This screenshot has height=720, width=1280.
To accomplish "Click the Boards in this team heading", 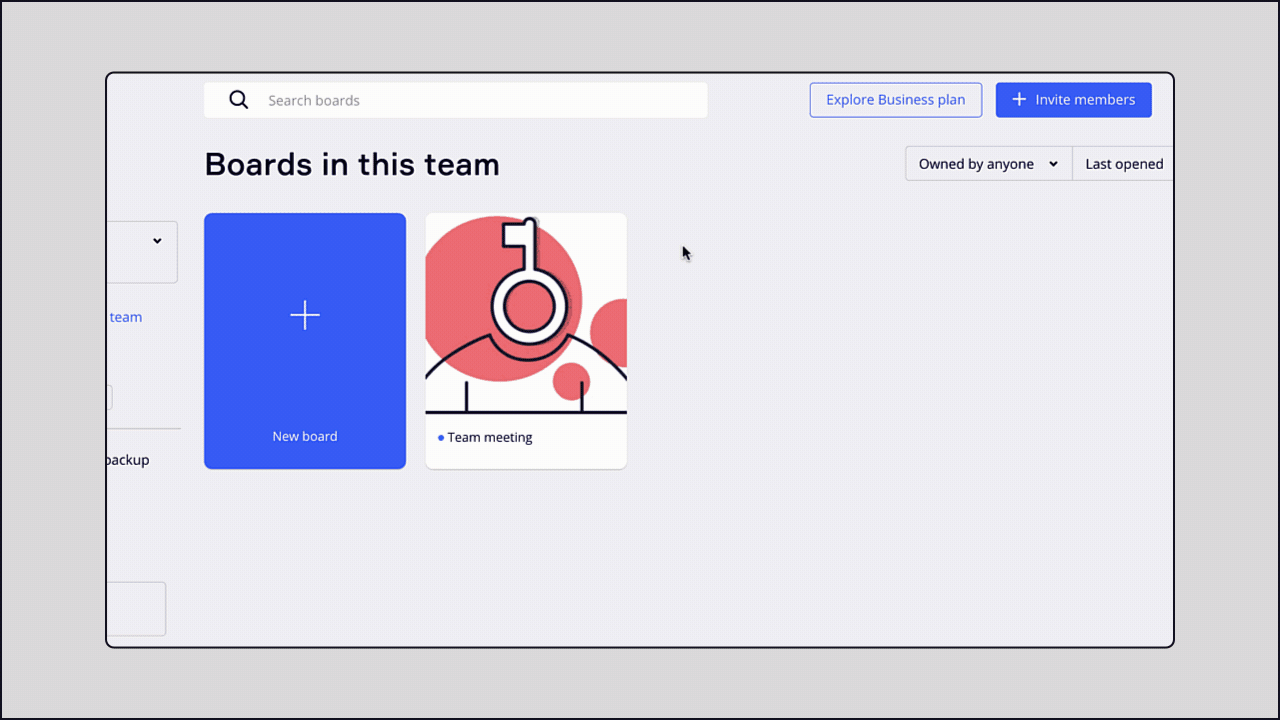I will tap(352, 164).
